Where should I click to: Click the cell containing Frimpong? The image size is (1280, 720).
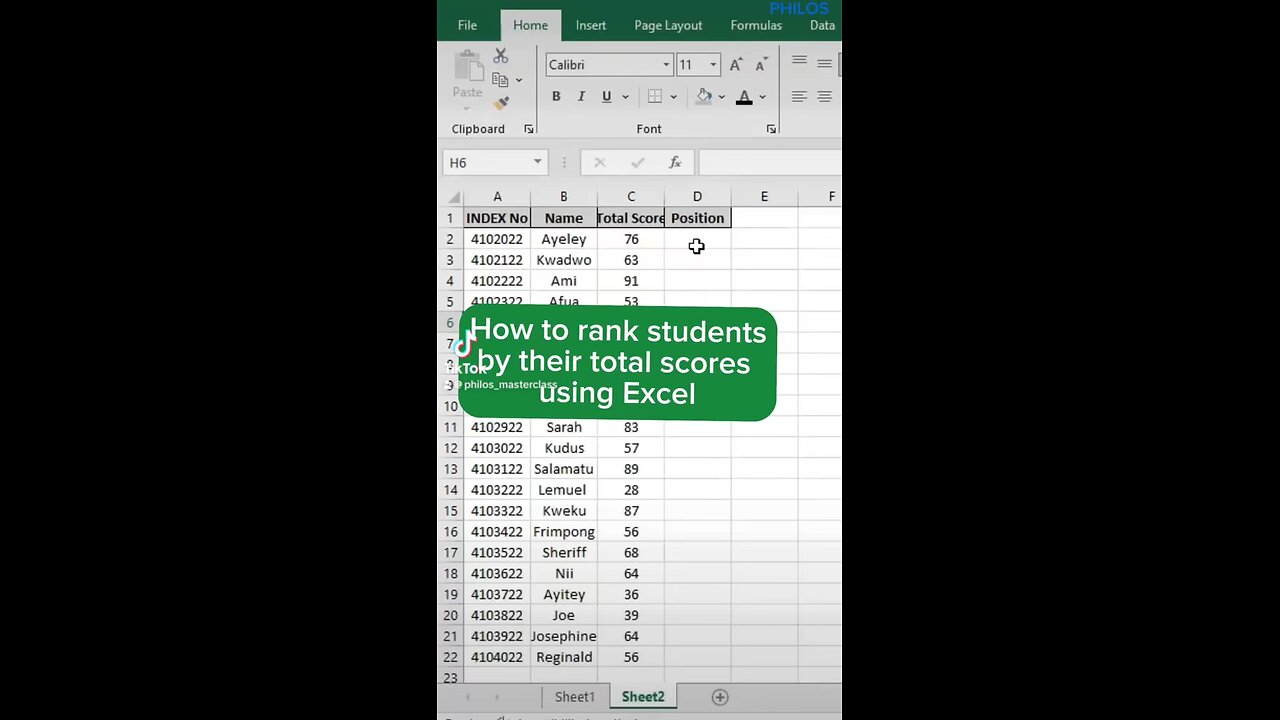tap(564, 532)
